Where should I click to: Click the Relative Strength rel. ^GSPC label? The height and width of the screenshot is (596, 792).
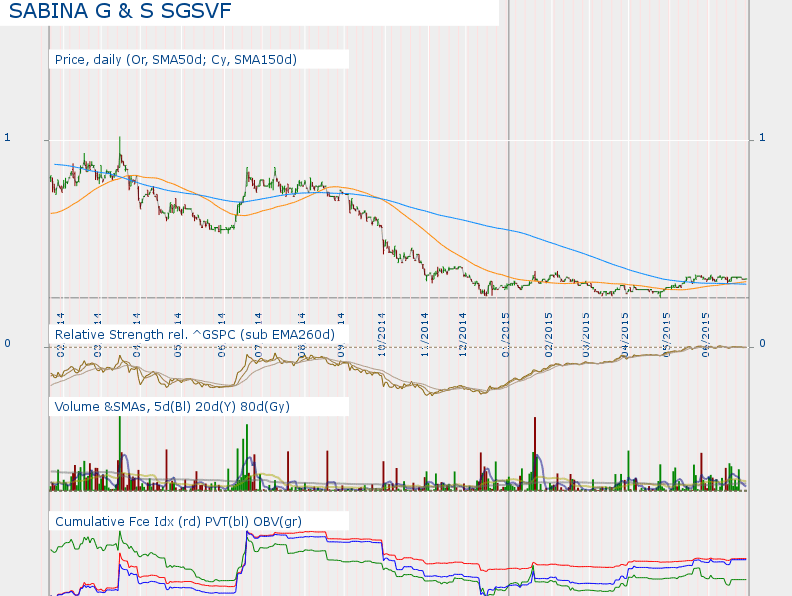194,334
